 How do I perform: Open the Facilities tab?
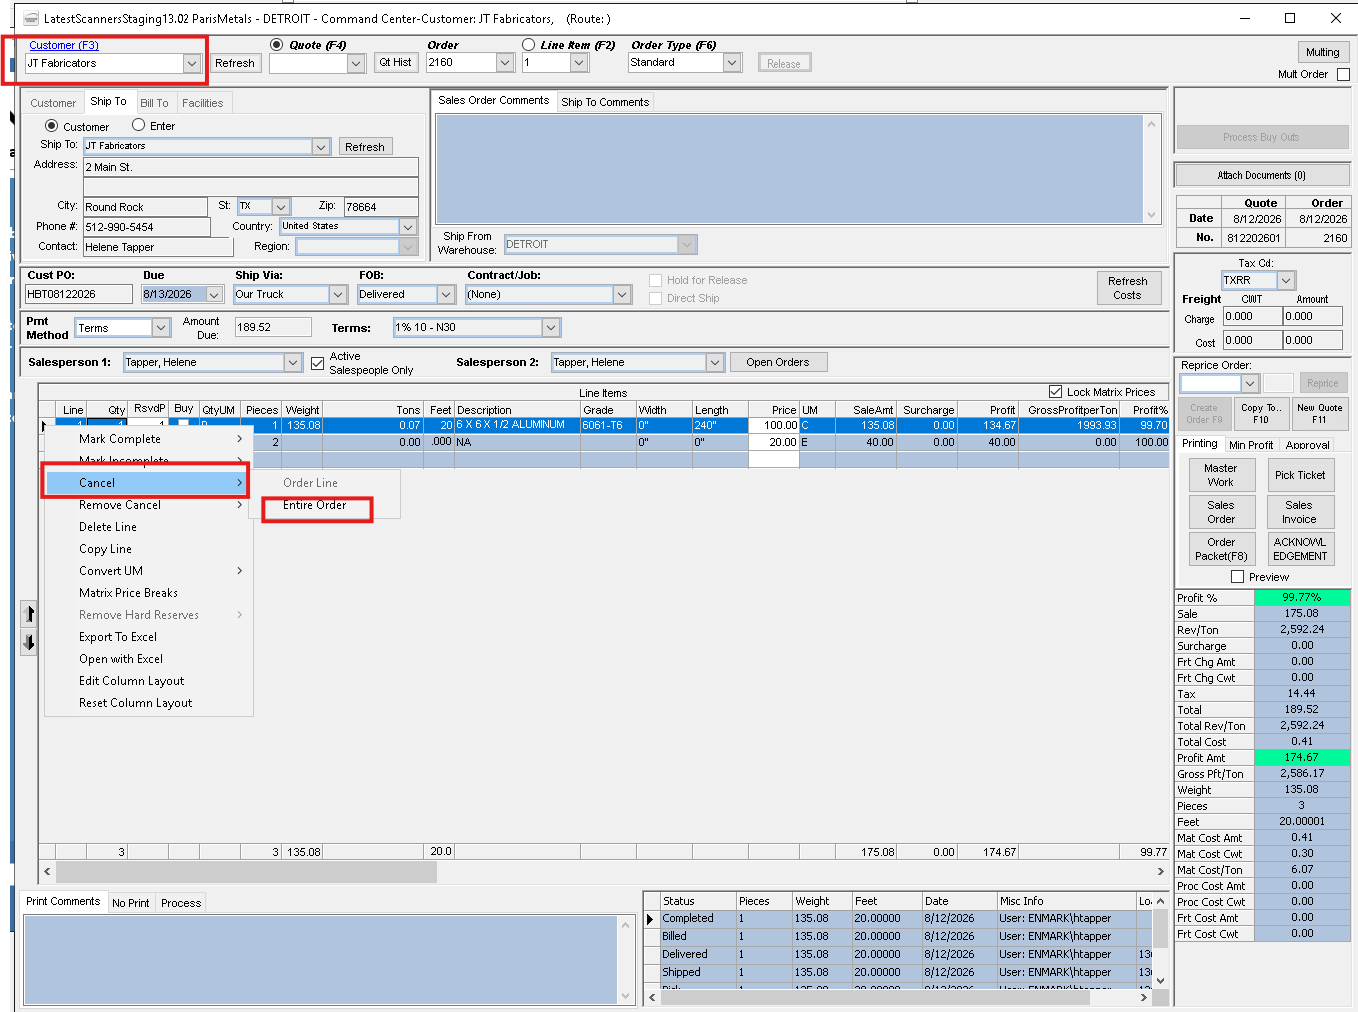(x=203, y=103)
